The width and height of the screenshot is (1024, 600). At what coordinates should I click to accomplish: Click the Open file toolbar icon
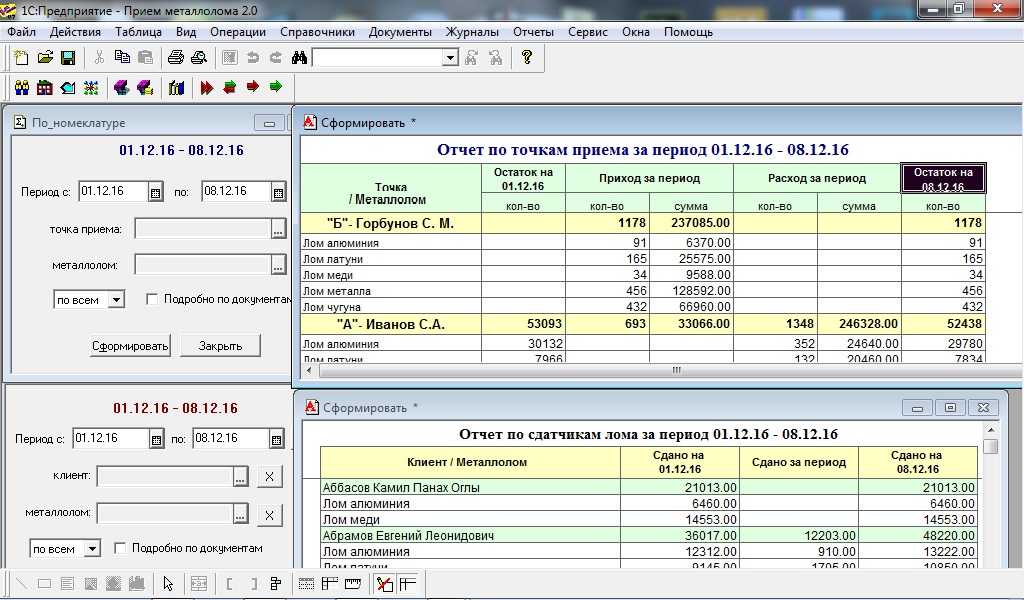45,58
